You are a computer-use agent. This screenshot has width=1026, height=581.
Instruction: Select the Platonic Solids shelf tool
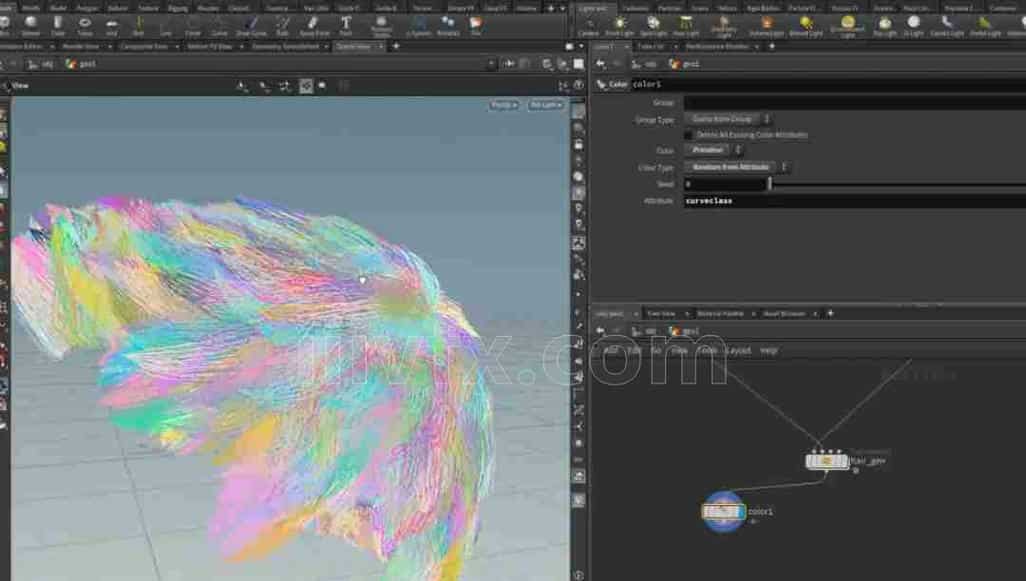pos(381,26)
